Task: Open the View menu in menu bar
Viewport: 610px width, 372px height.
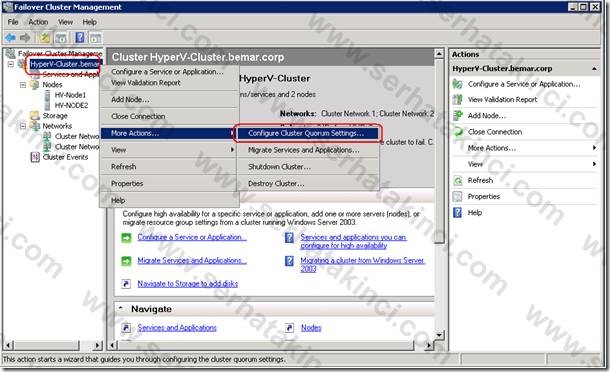Action: [65, 22]
